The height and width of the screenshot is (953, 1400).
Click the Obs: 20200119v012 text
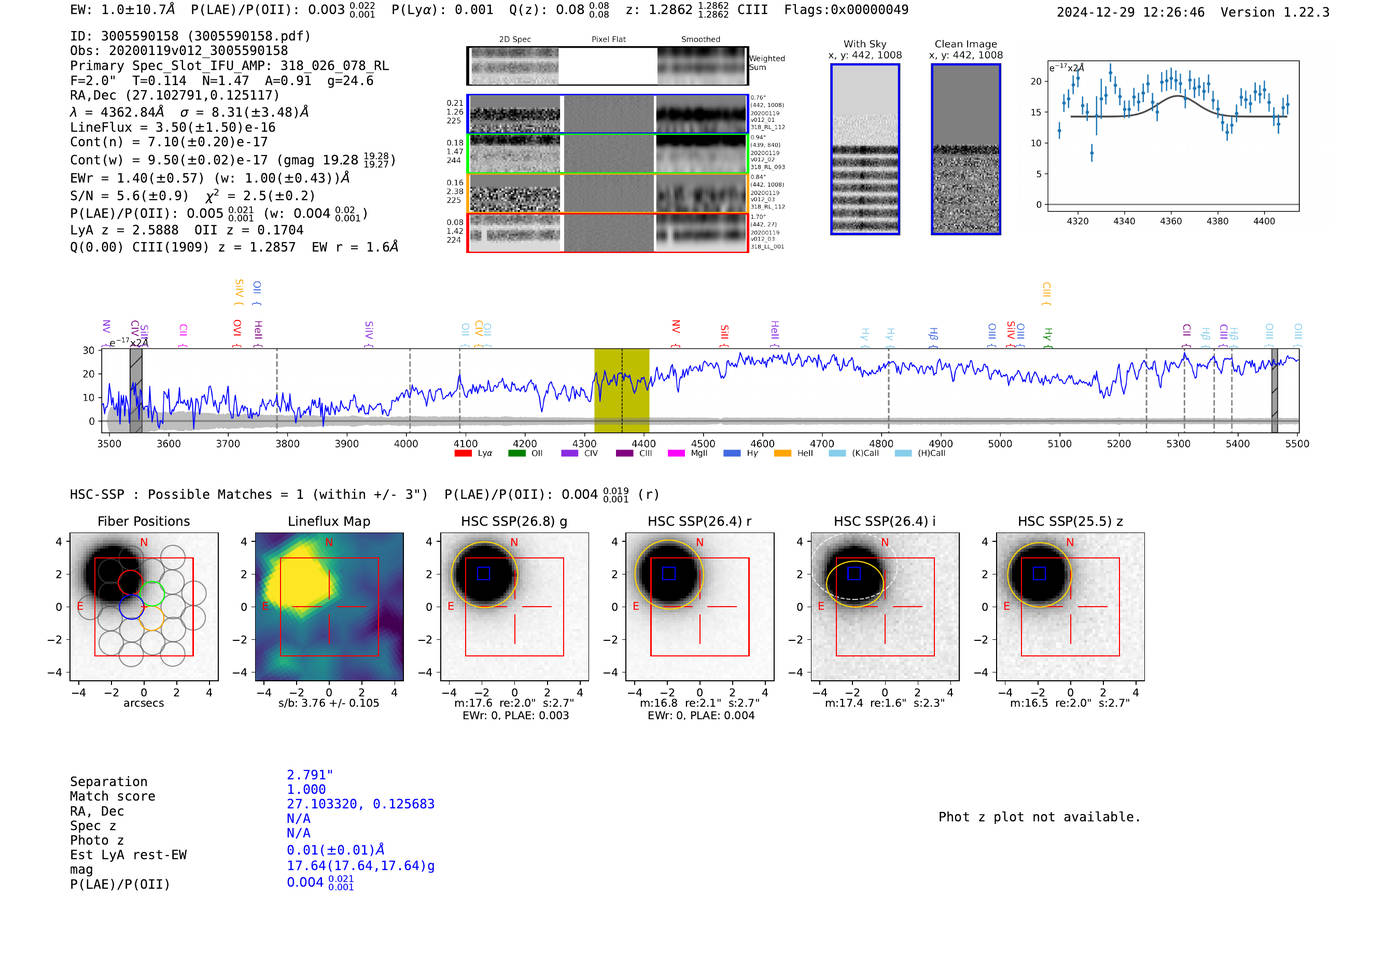179,50
